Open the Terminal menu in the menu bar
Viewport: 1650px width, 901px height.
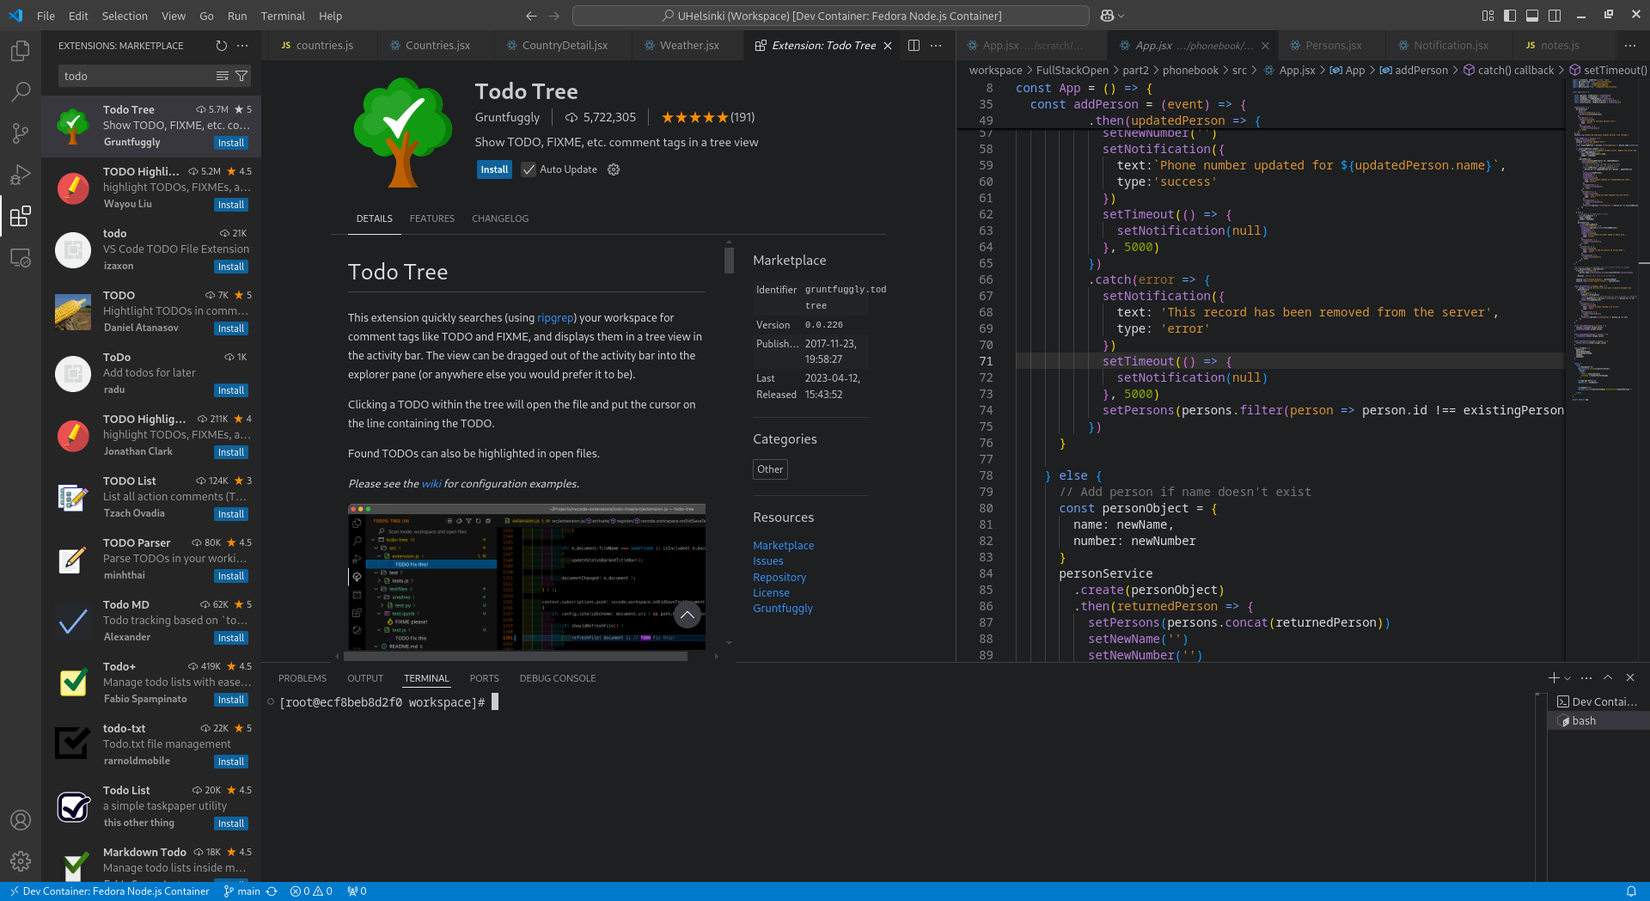(283, 16)
